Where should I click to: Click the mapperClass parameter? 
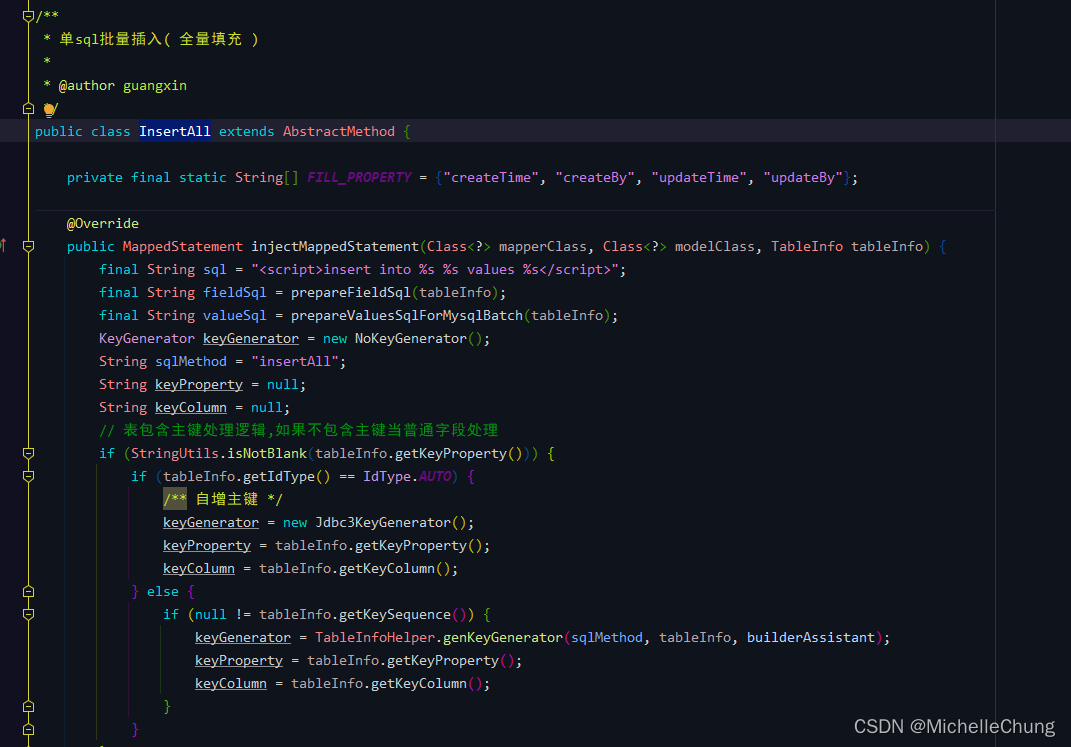click(x=542, y=246)
